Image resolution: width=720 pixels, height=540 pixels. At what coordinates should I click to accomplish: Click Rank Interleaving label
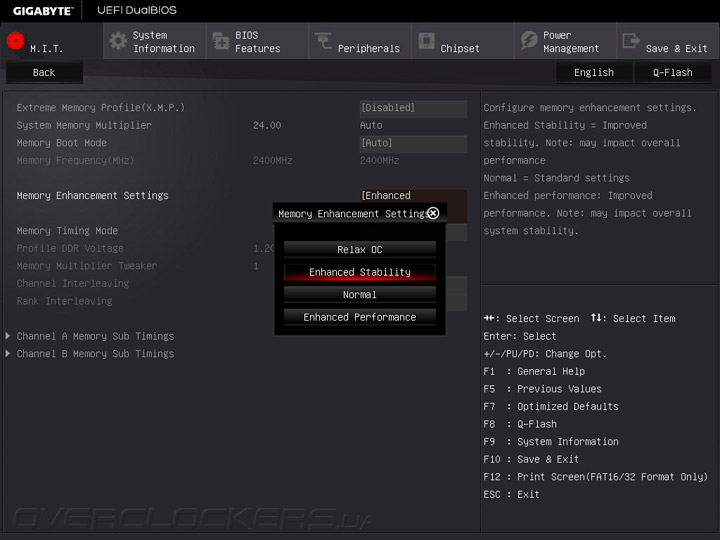click(64, 301)
